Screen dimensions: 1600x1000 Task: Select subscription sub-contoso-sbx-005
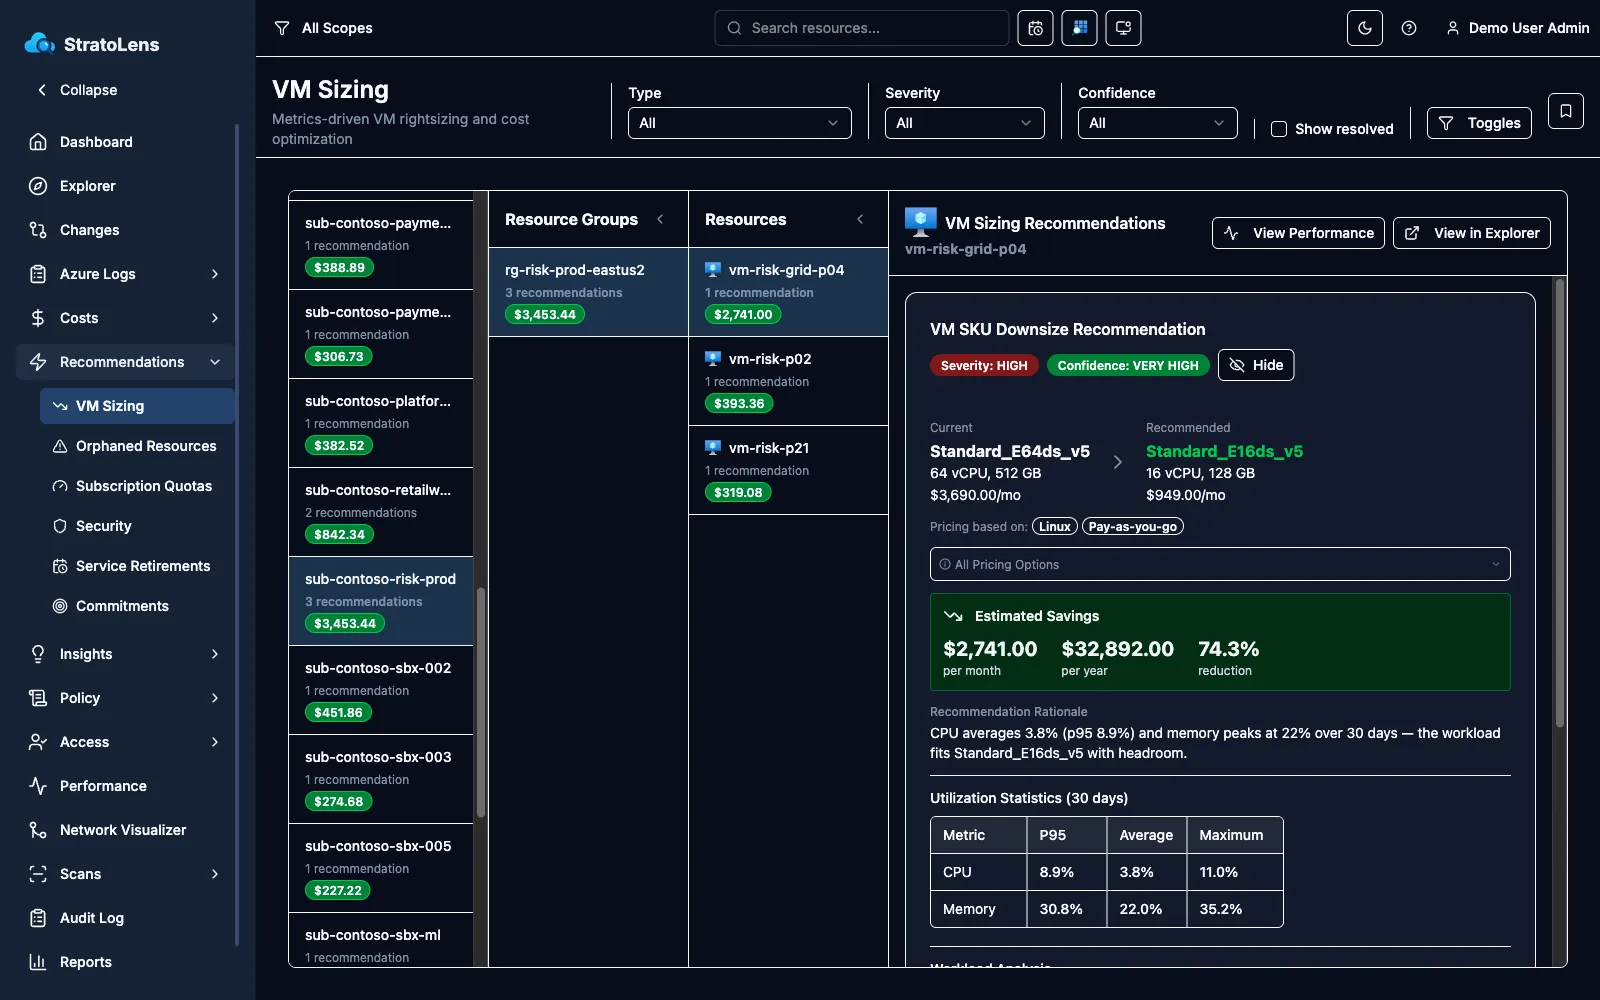381,868
